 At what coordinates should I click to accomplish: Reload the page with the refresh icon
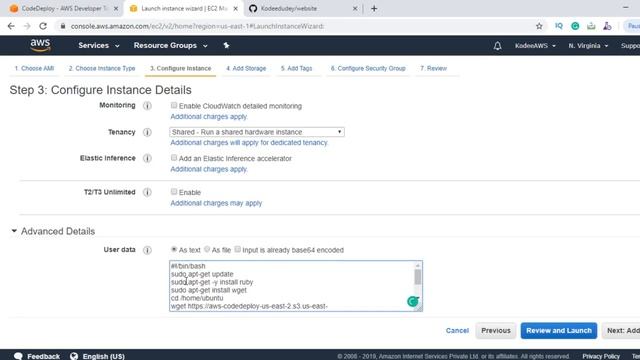[x=43, y=26]
